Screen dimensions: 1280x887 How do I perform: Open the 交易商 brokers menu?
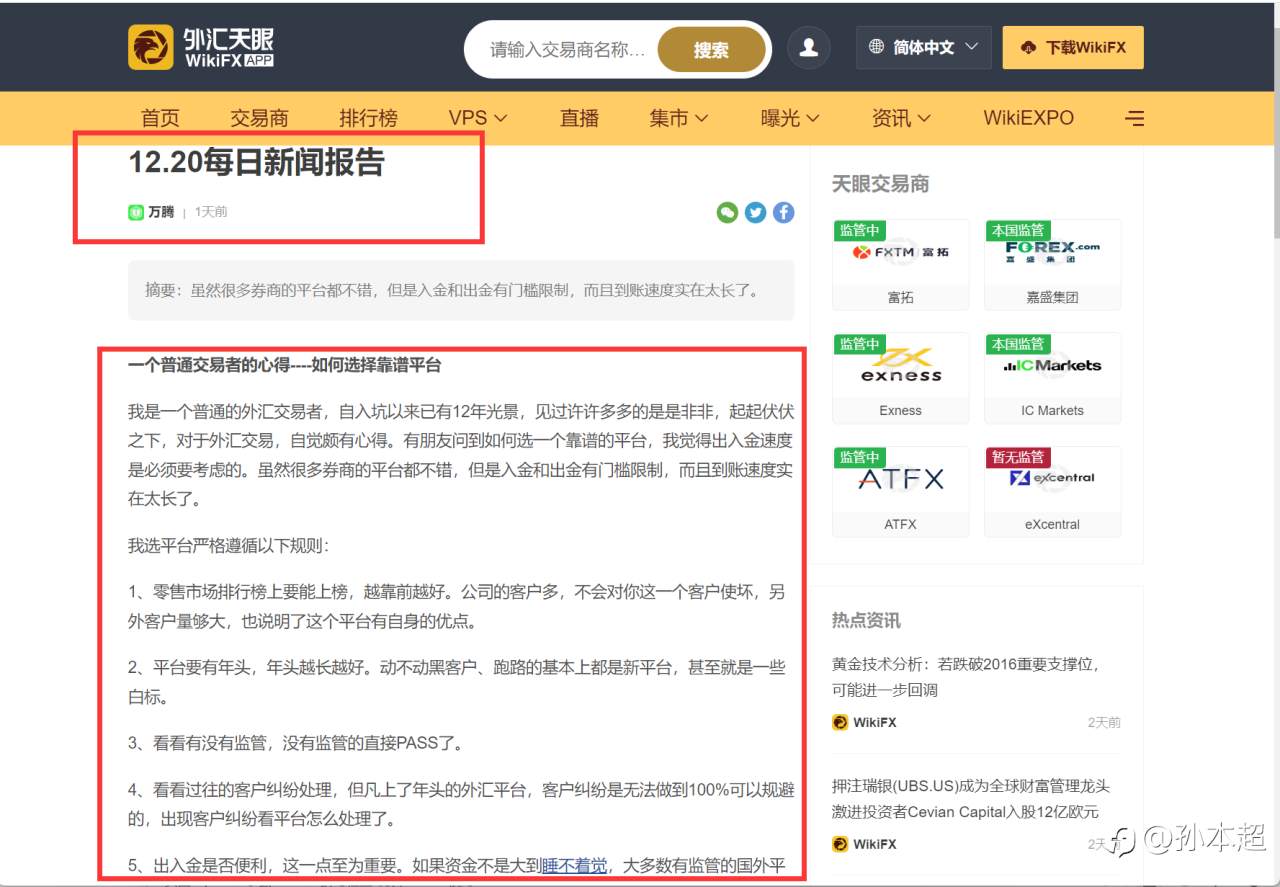click(x=259, y=118)
